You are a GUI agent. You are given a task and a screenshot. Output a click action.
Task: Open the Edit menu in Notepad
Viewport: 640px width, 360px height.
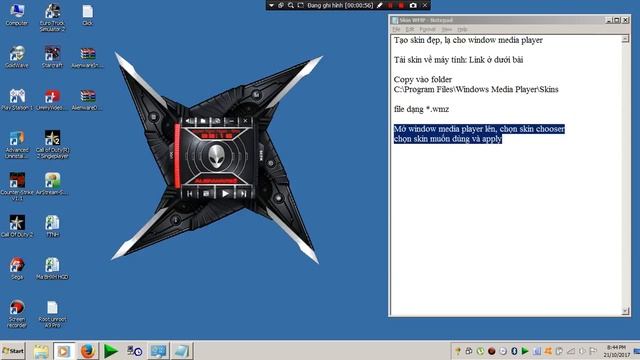pyautogui.click(x=410, y=29)
